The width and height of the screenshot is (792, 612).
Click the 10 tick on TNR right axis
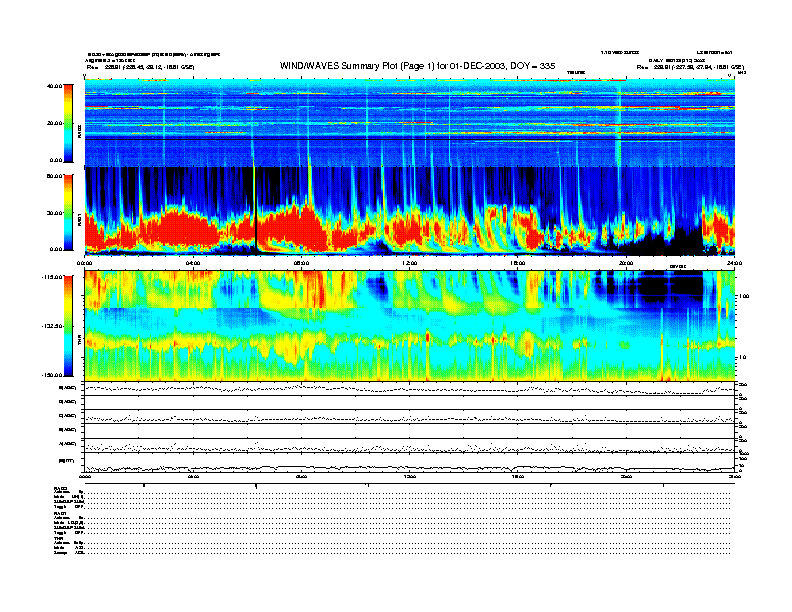[744, 358]
